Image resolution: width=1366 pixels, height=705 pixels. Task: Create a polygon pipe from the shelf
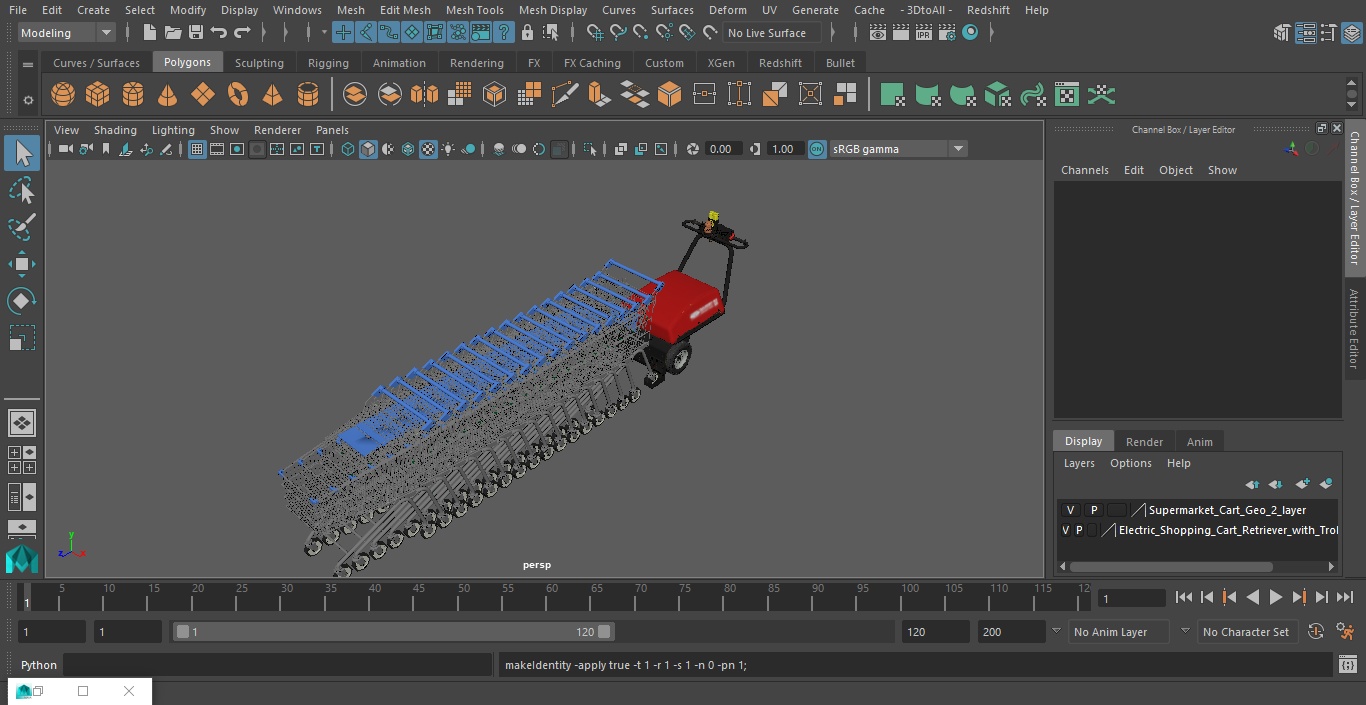(x=308, y=95)
